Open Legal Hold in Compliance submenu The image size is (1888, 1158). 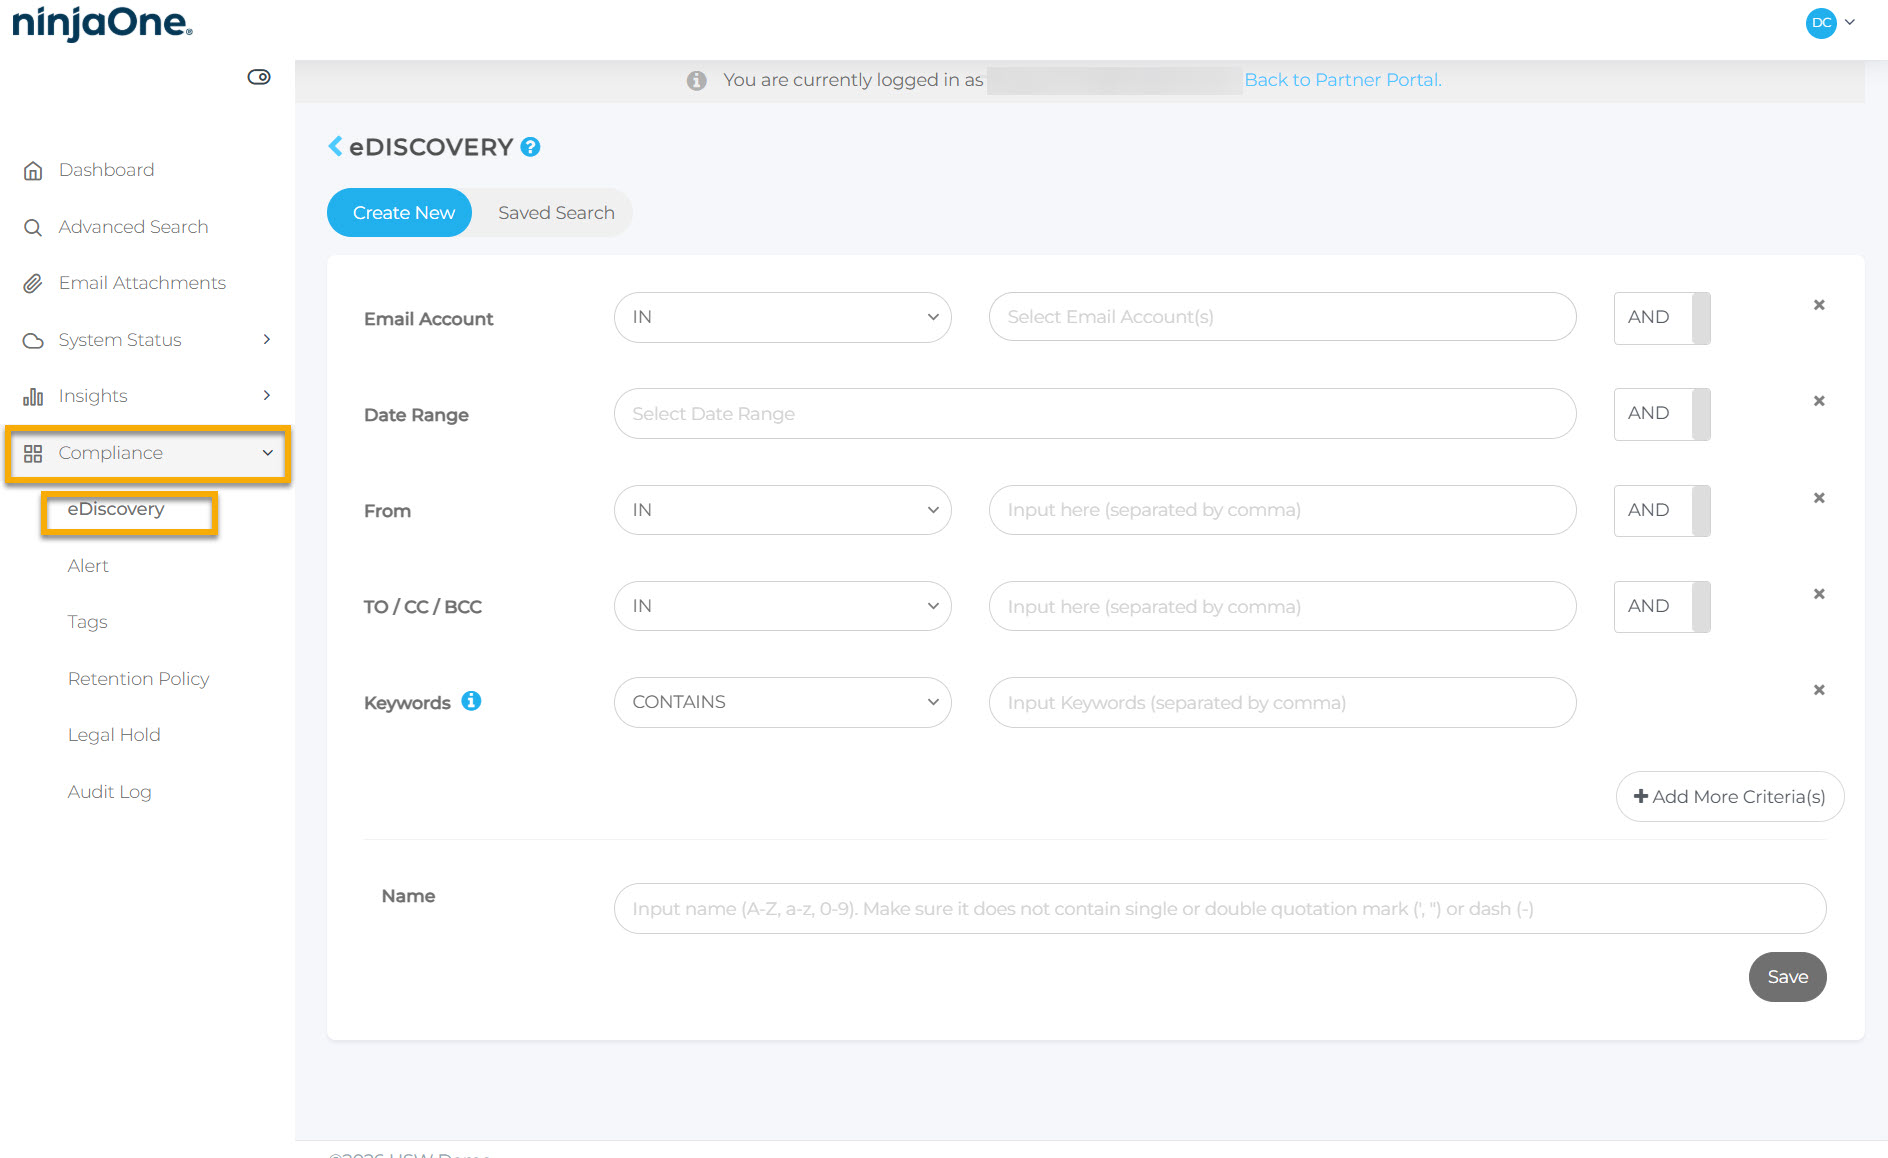[114, 735]
